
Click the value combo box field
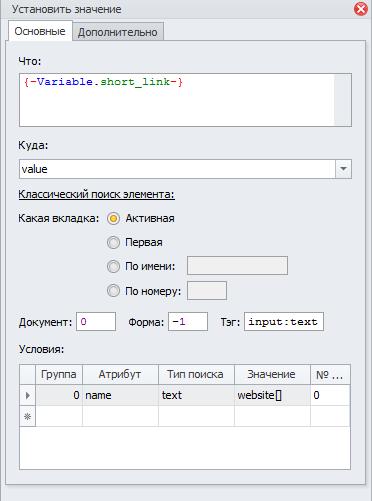(x=177, y=169)
